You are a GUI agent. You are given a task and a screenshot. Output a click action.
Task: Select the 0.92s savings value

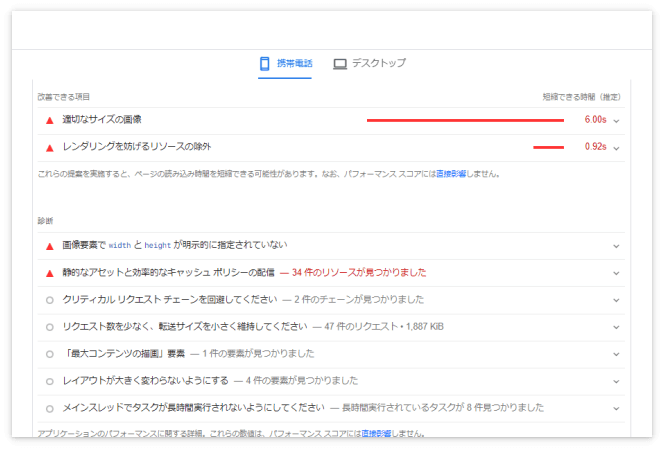595,147
